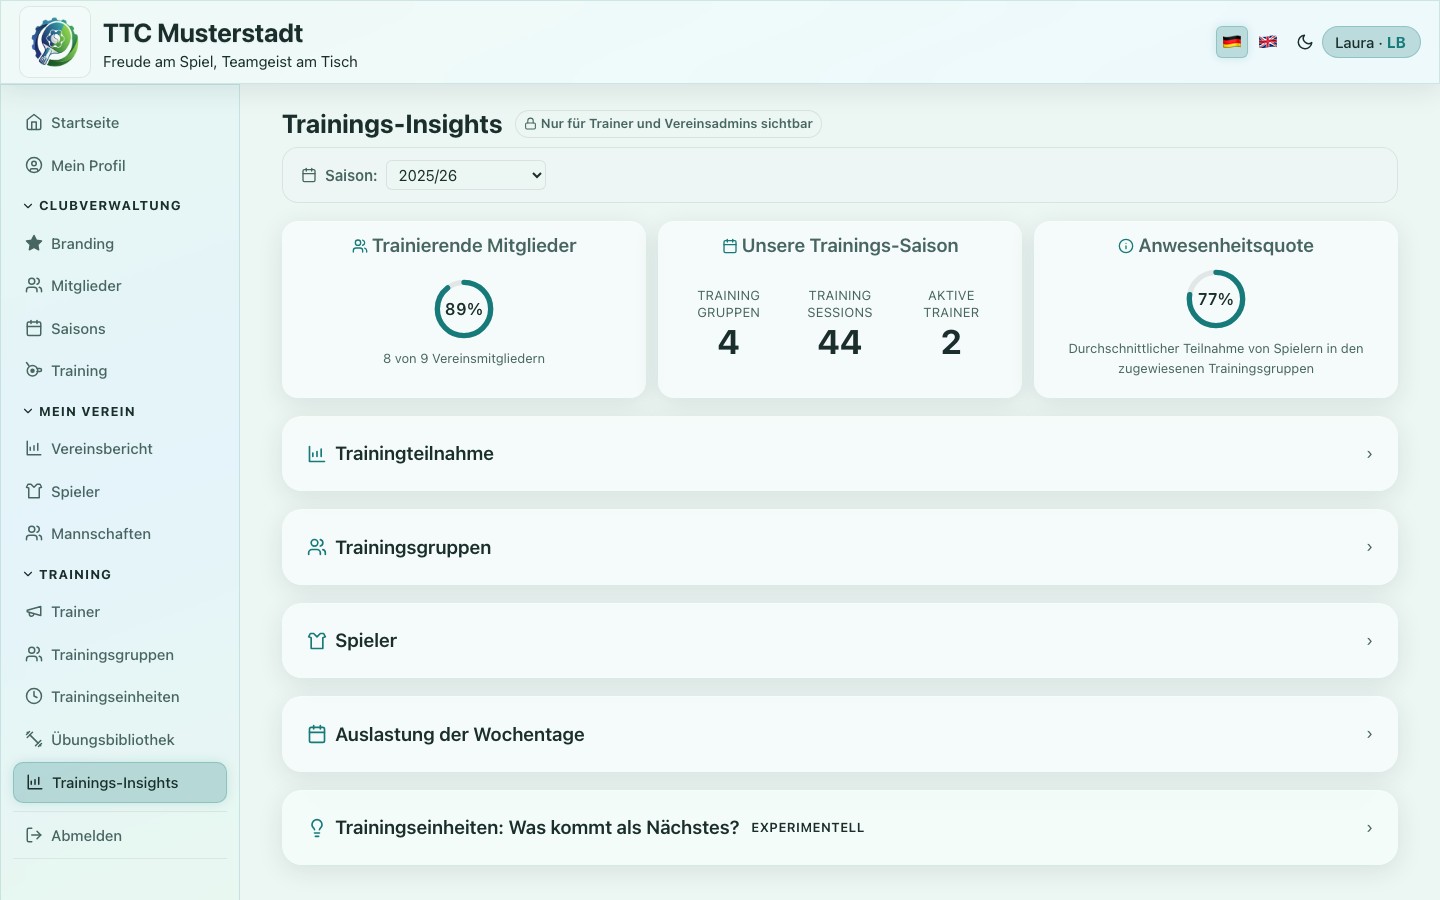Expand the Trainingsgruppen panel chevron

tap(1369, 547)
